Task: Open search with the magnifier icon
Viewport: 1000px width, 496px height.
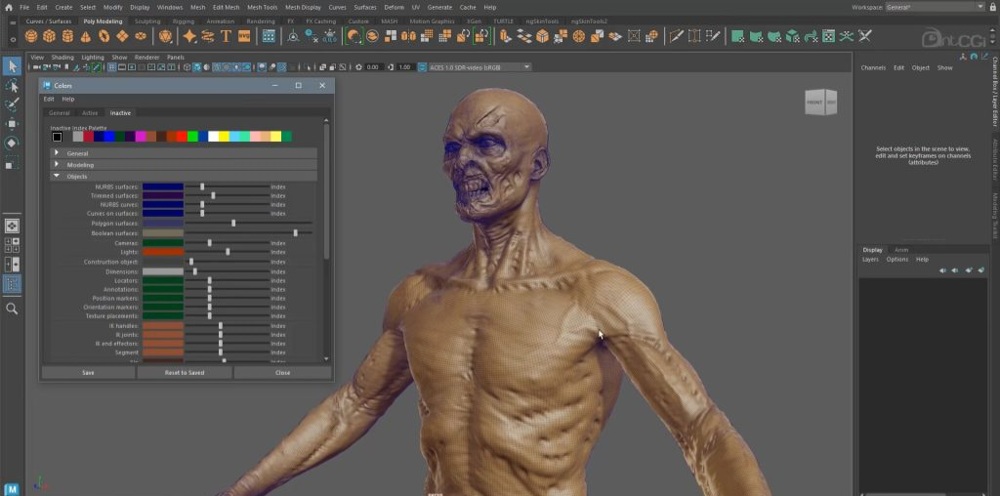Action: (12, 309)
